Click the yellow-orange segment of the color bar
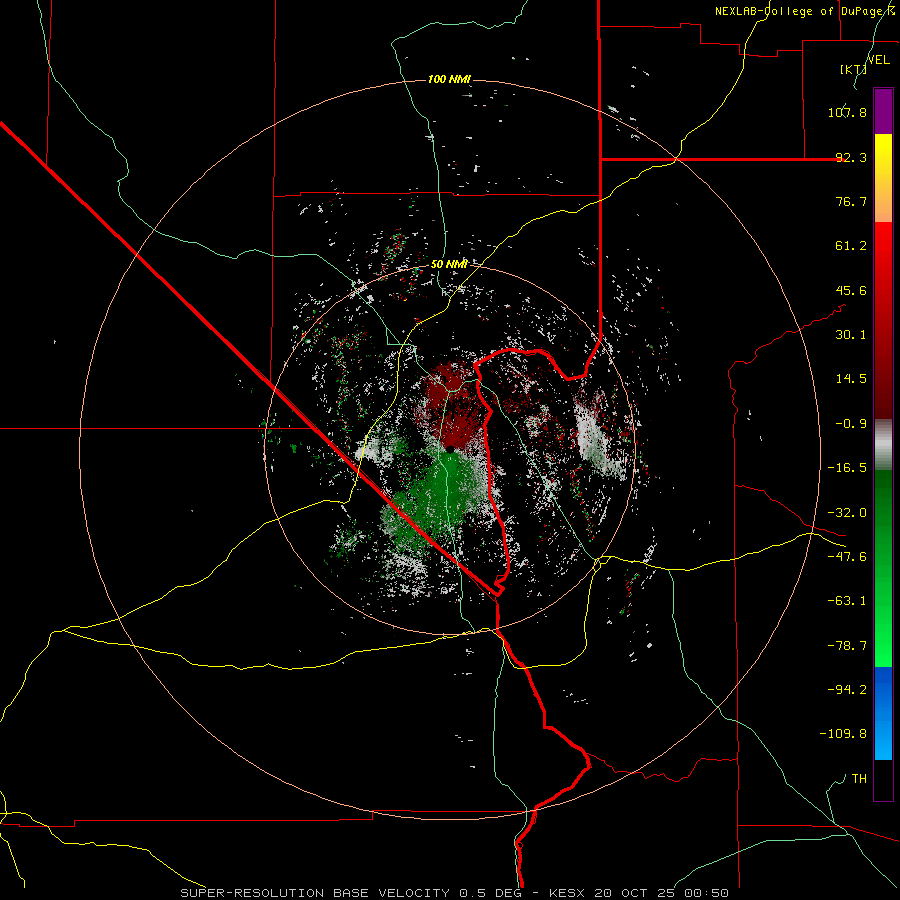Image resolution: width=900 pixels, height=900 pixels. tap(883, 178)
